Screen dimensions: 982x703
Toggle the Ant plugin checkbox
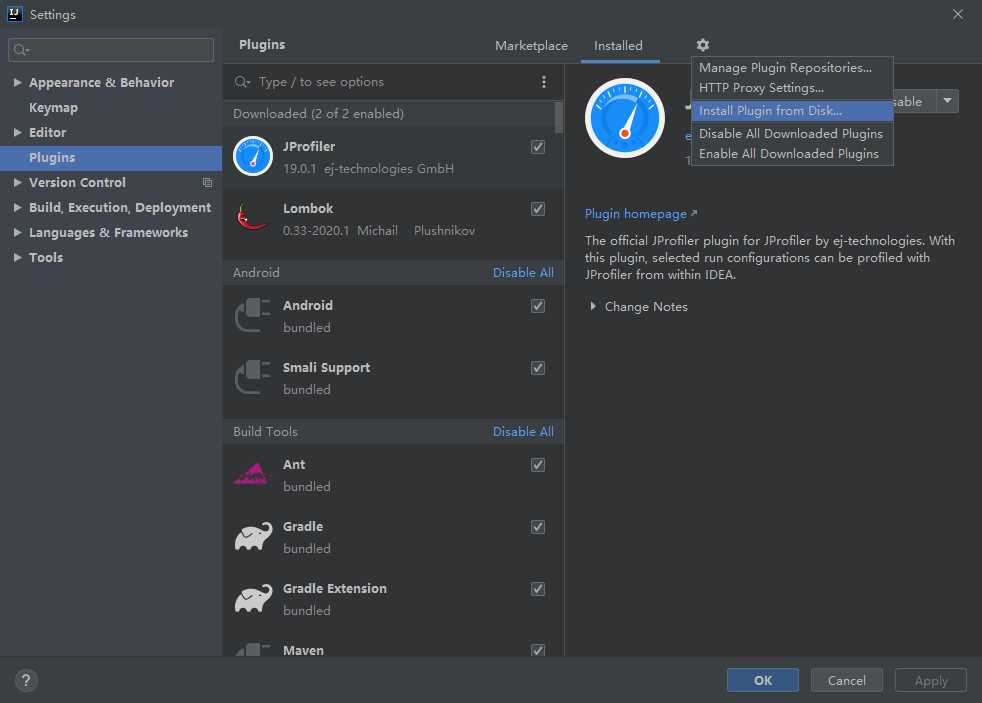(537, 464)
